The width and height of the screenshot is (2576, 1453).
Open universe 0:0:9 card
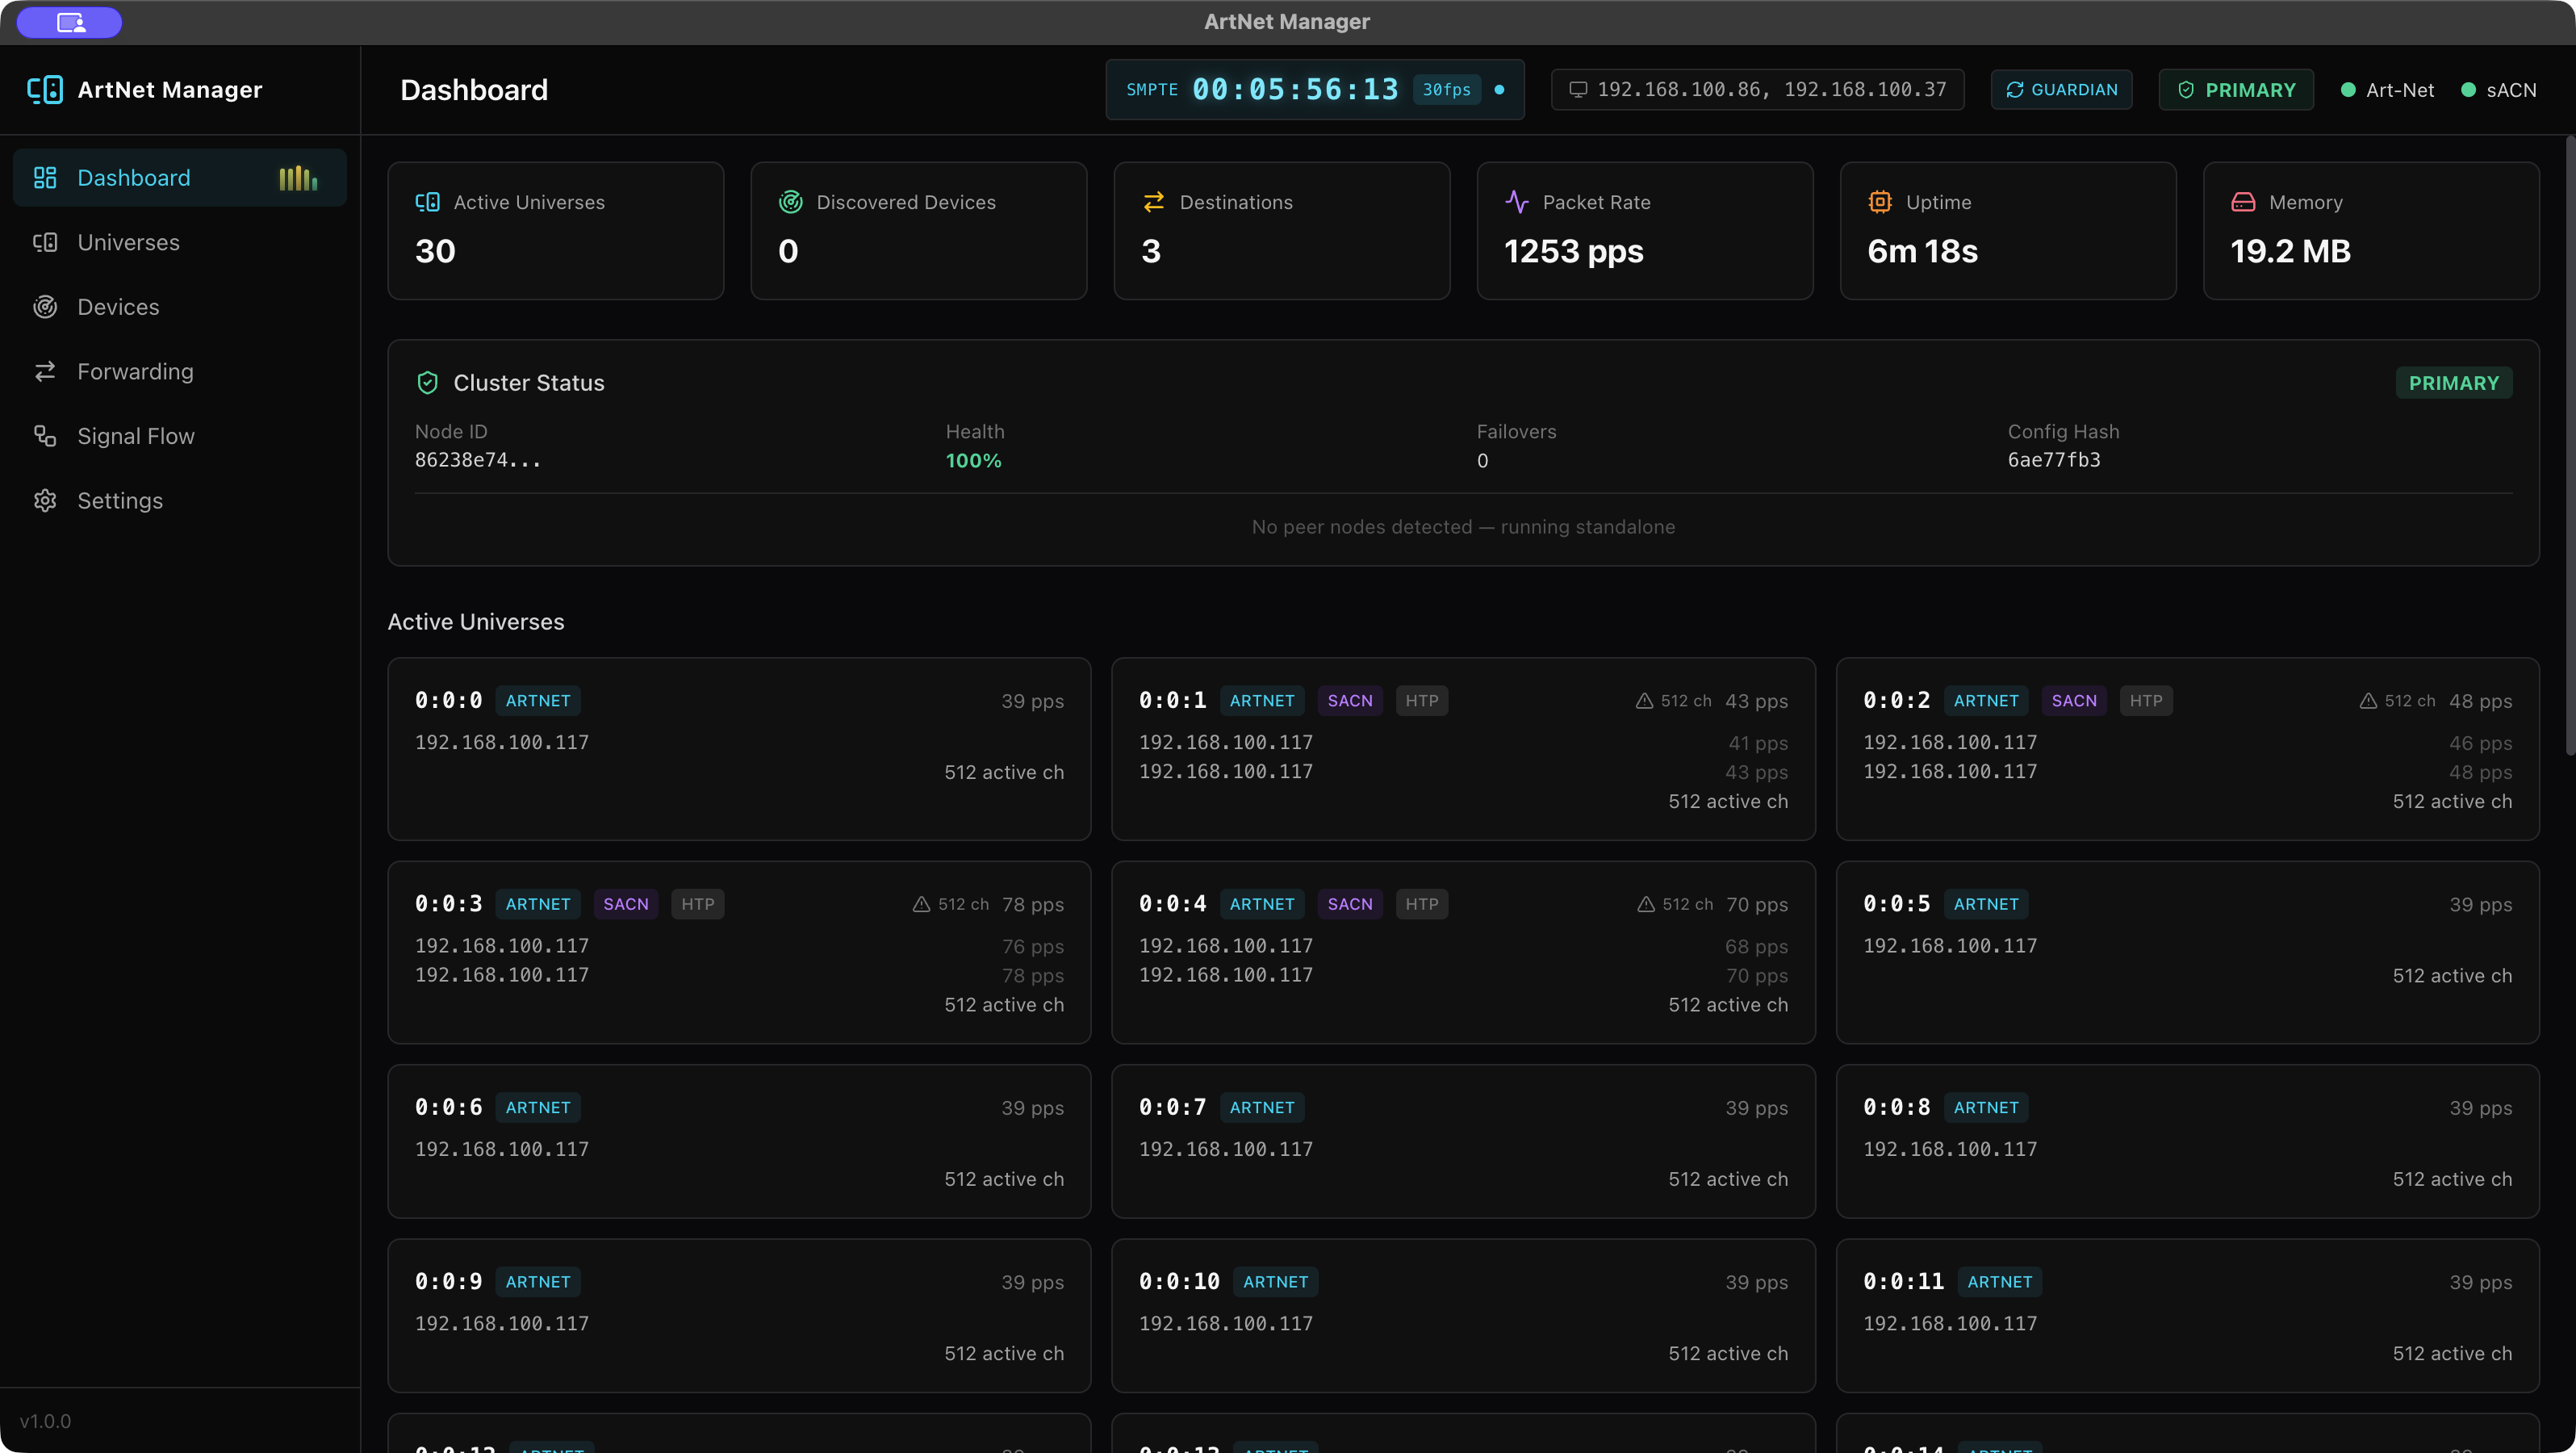[x=739, y=1316]
